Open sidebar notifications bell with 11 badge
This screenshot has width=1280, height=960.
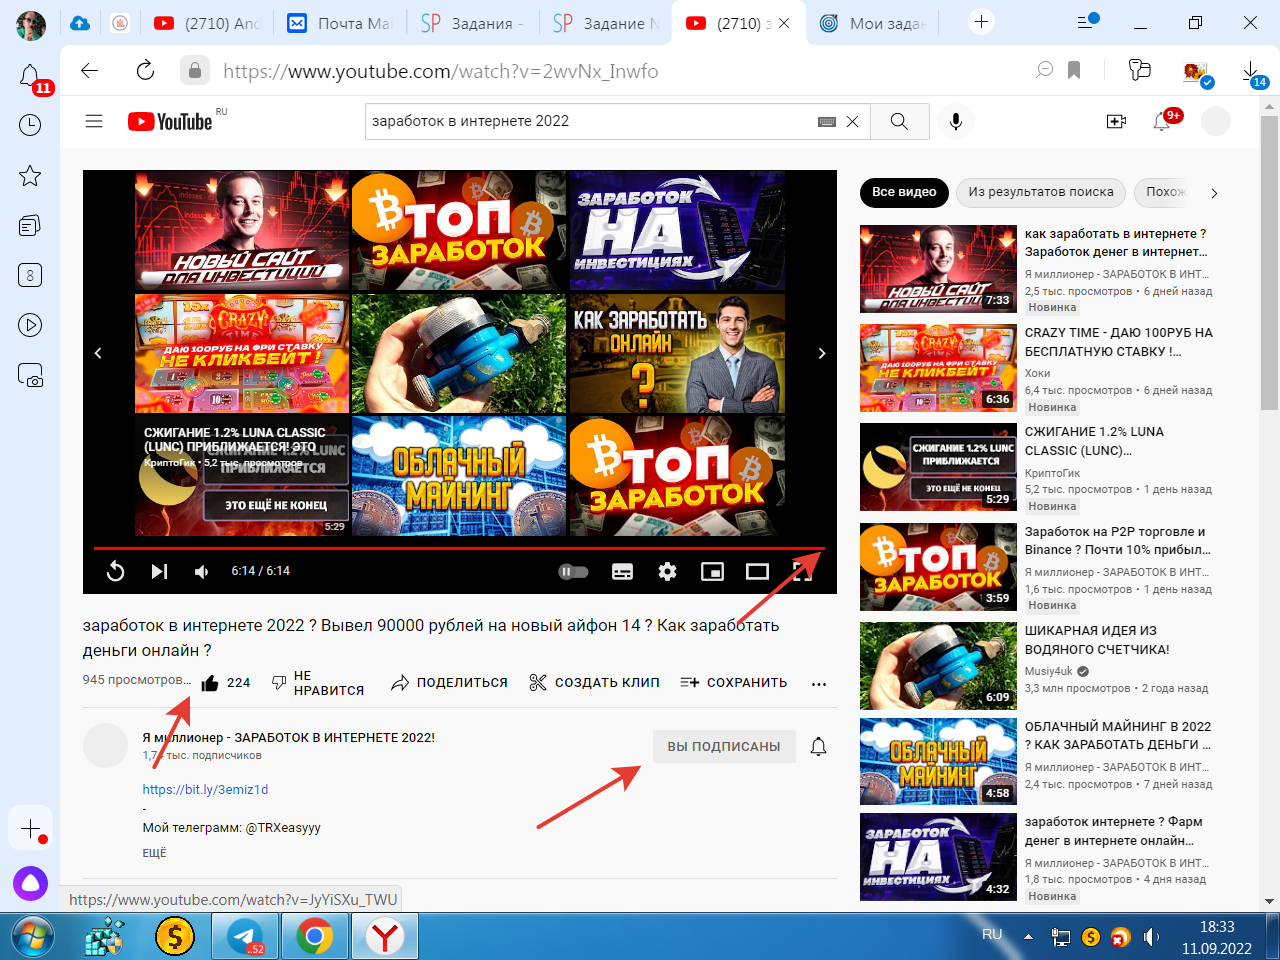coord(30,77)
